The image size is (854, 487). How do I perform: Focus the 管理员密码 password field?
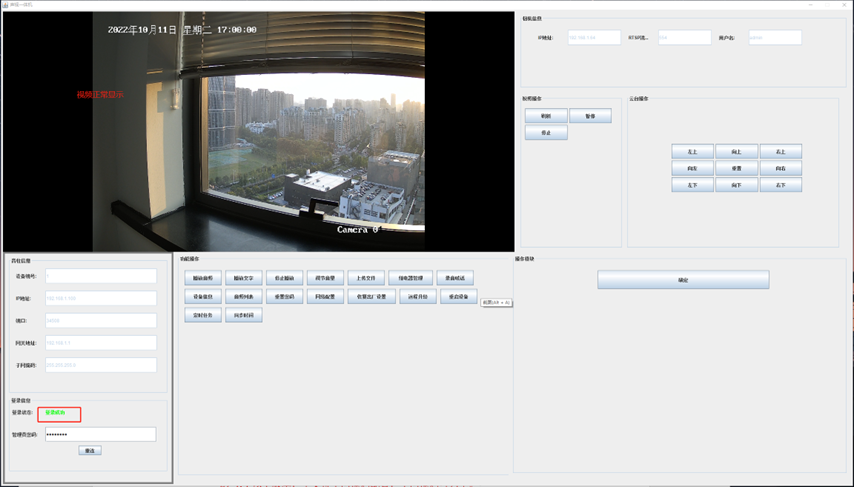tap(100, 434)
